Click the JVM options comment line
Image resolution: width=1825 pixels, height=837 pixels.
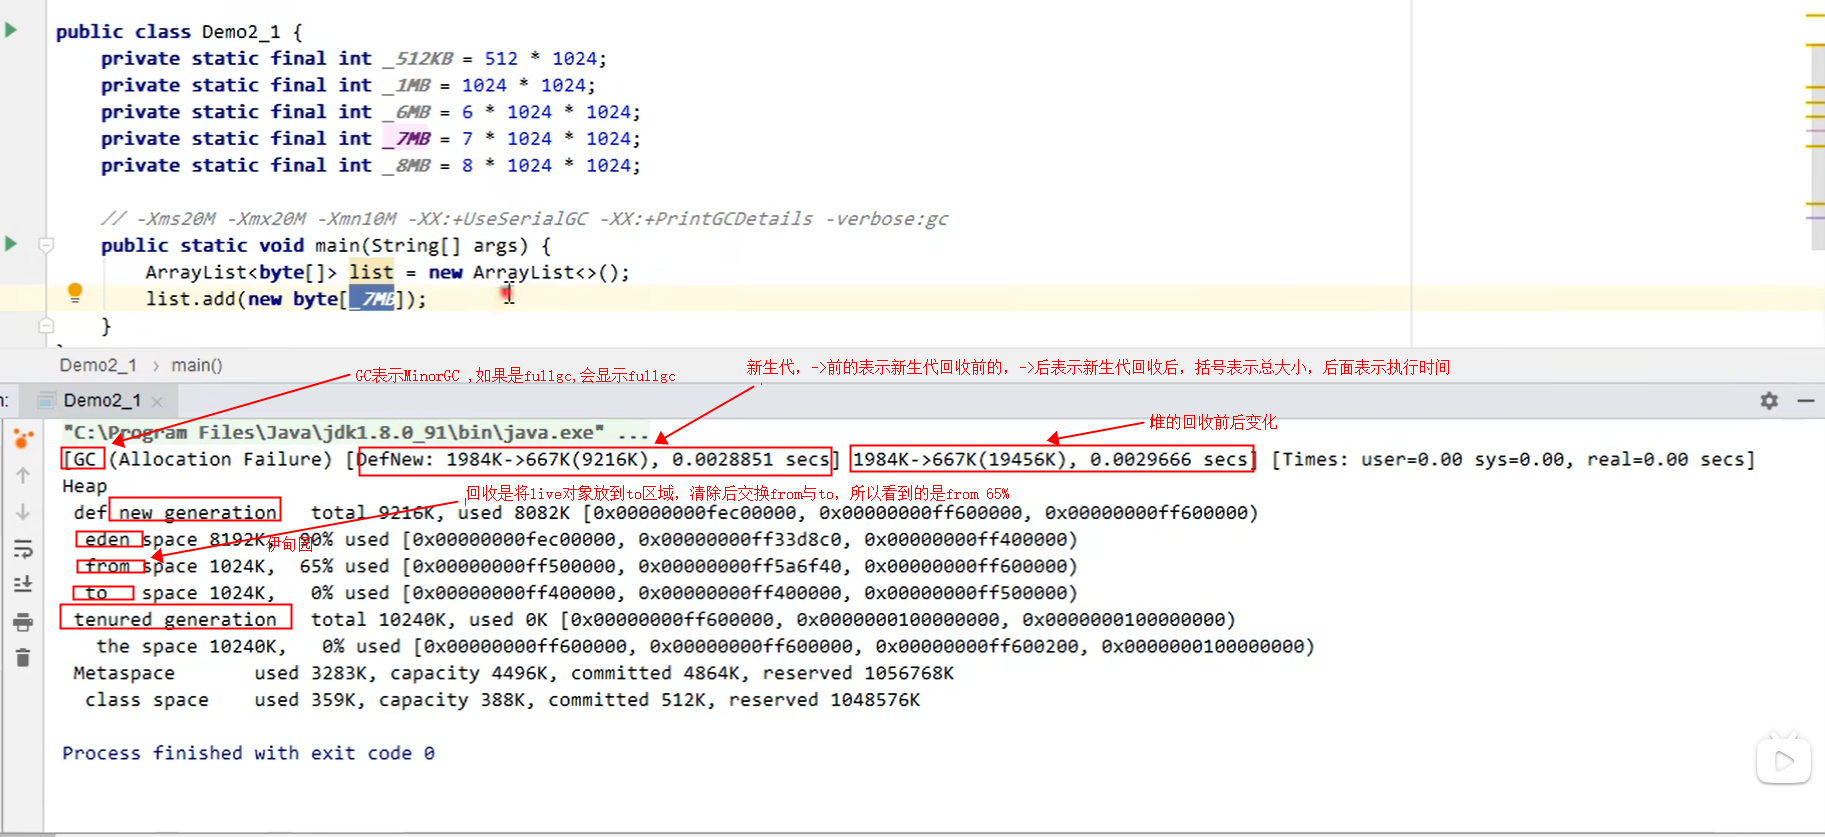click(524, 219)
